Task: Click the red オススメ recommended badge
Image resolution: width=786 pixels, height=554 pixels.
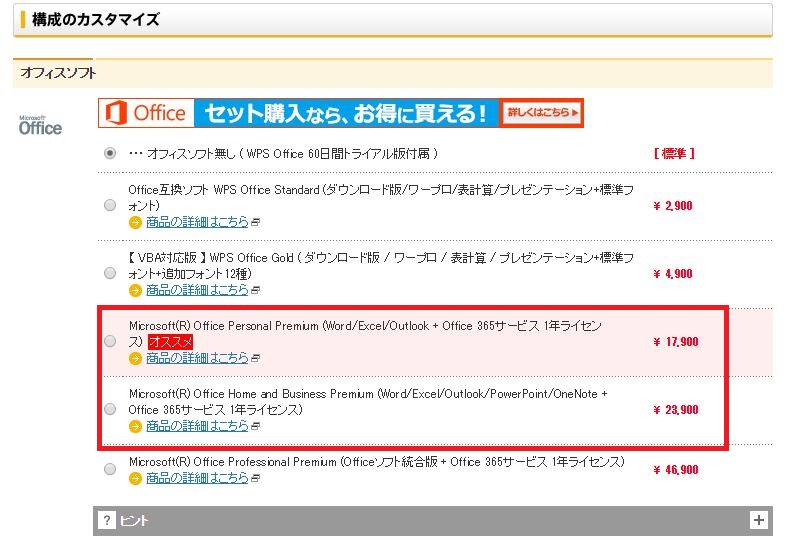Action: (x=170, y=341)
